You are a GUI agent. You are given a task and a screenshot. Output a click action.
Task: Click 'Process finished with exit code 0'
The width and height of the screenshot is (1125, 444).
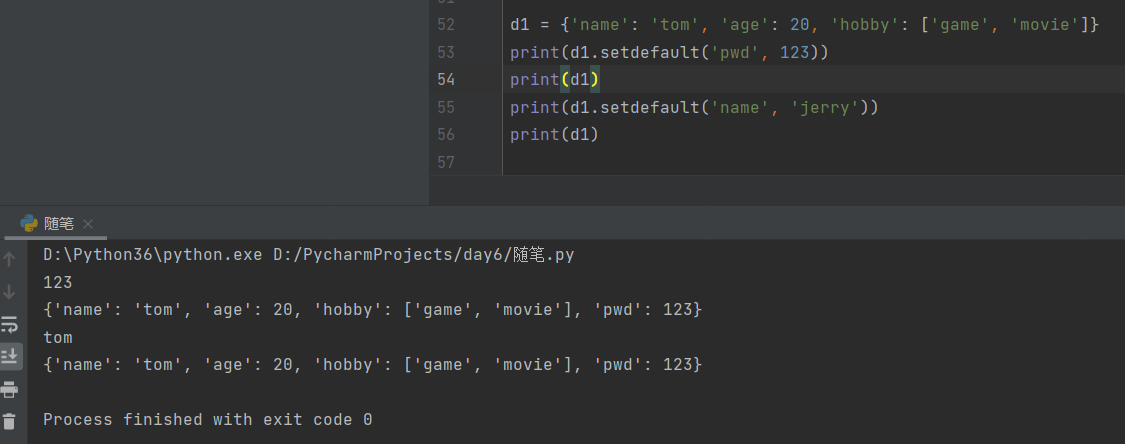click(207, 420)
